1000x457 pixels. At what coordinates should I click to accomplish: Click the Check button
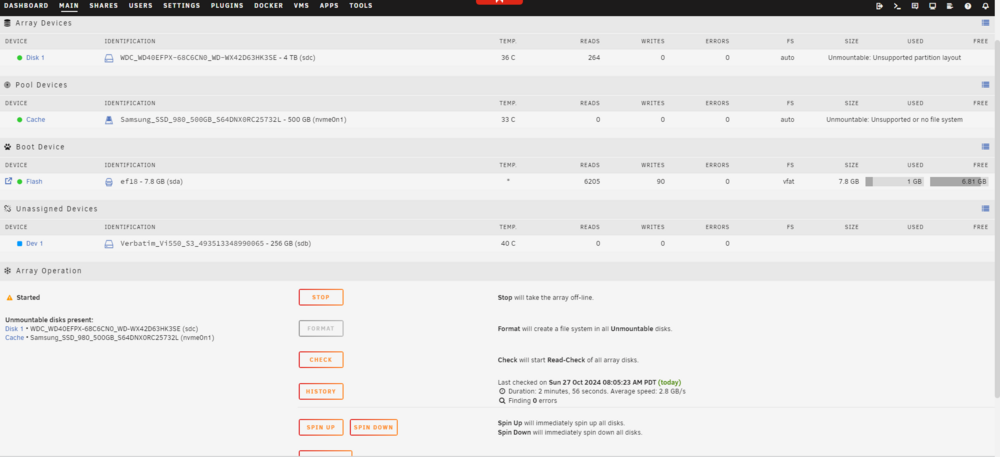click(321, 360)
